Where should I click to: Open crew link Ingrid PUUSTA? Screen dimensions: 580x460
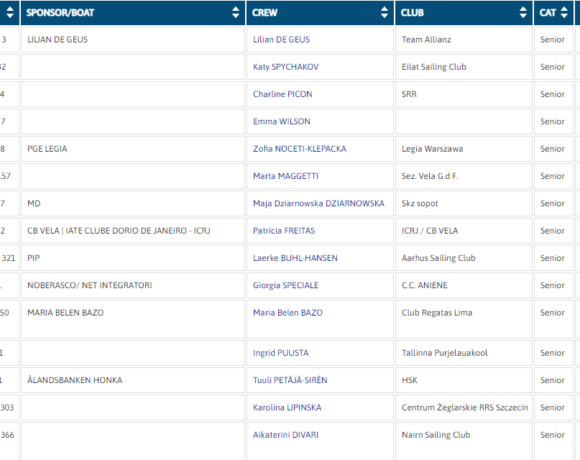pos(280,353)
